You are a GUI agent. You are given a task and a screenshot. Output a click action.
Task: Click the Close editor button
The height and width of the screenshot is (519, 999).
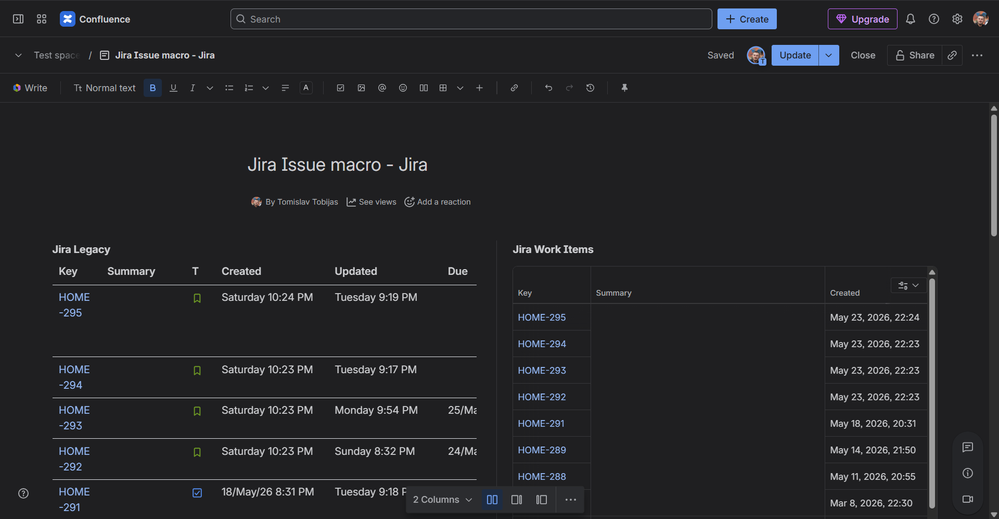click(x=863, y=55)
